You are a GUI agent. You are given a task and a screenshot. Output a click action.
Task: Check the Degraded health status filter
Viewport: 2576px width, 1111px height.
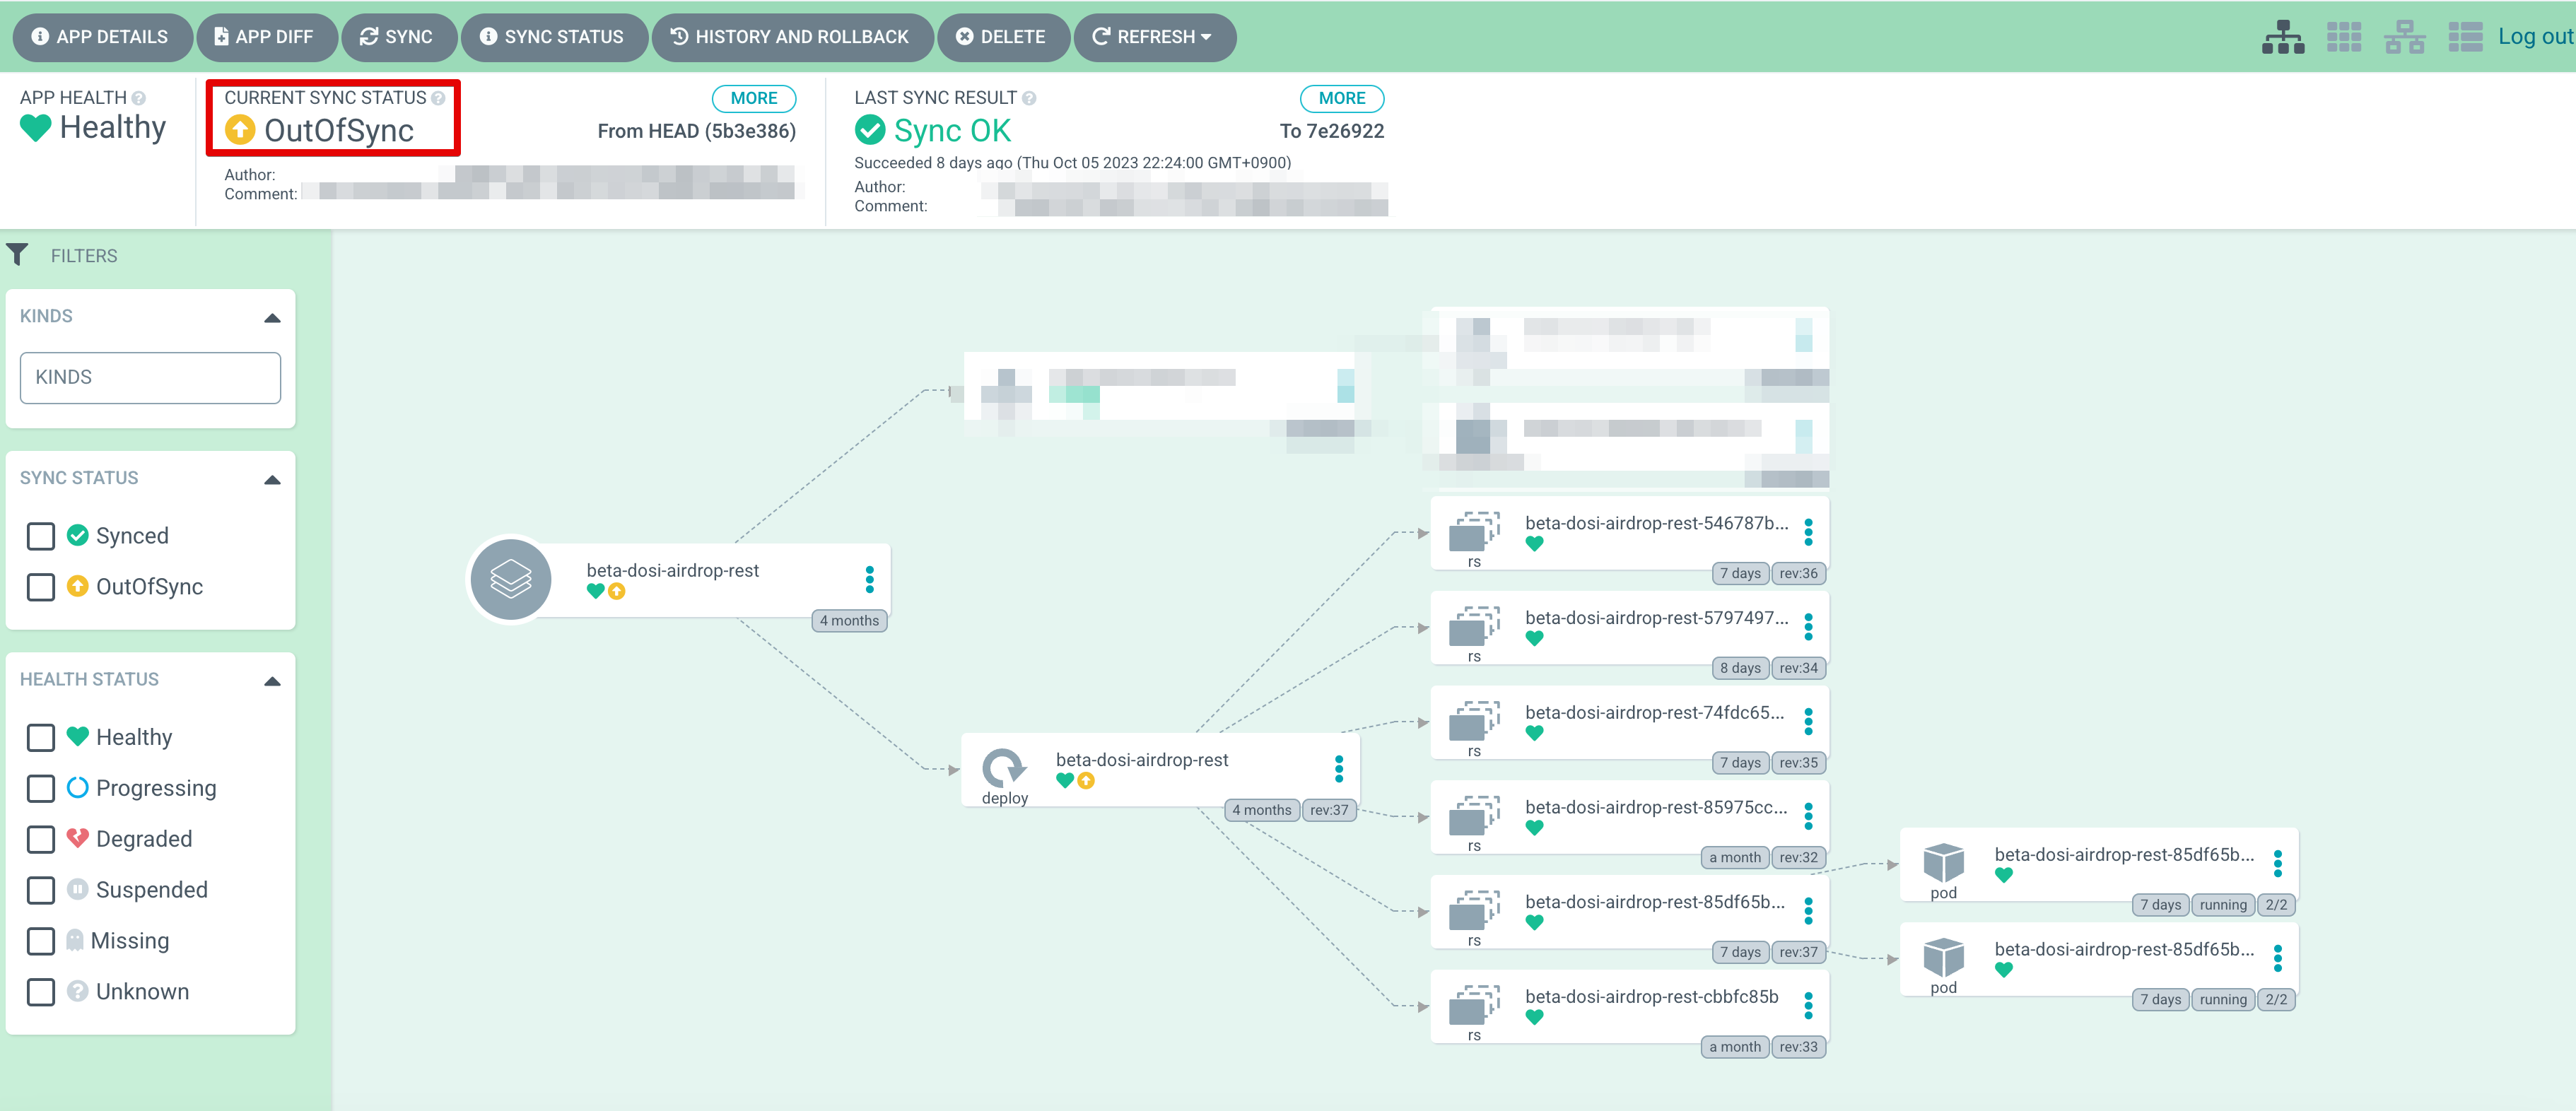click(41, 839)
